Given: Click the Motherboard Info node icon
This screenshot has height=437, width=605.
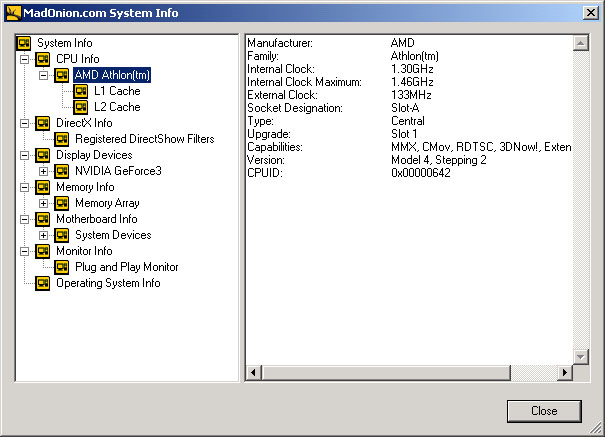Looking at the screenshot, I should click(x=43, y=219).
